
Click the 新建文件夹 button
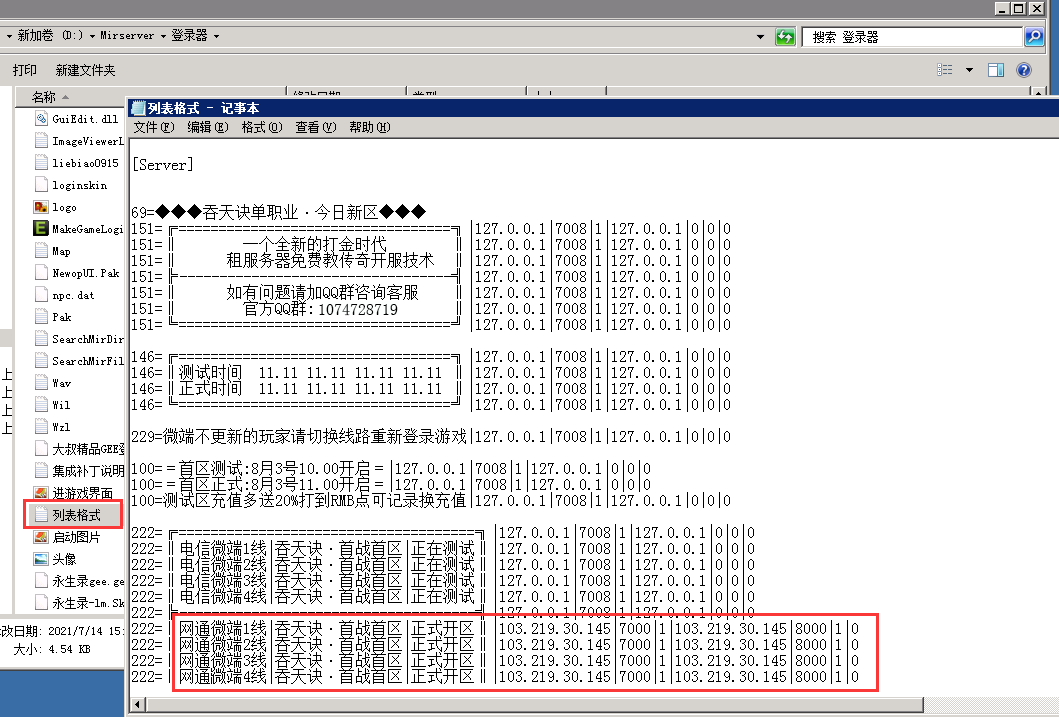coord(86,70)
